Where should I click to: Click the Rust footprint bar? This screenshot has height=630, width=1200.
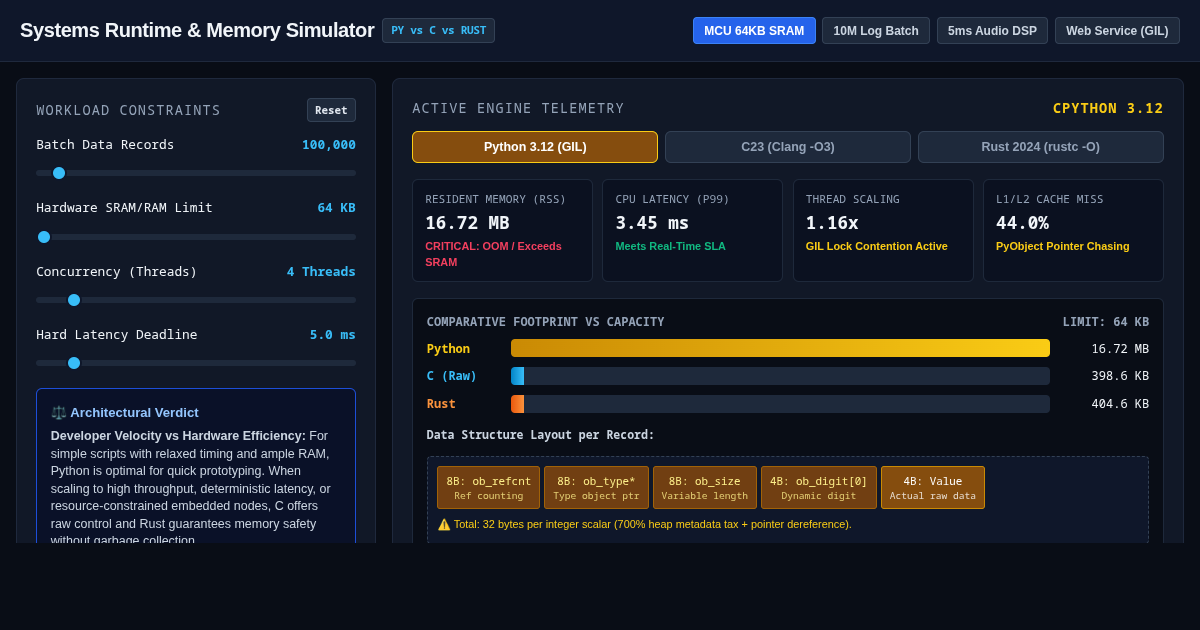[780, 404]
